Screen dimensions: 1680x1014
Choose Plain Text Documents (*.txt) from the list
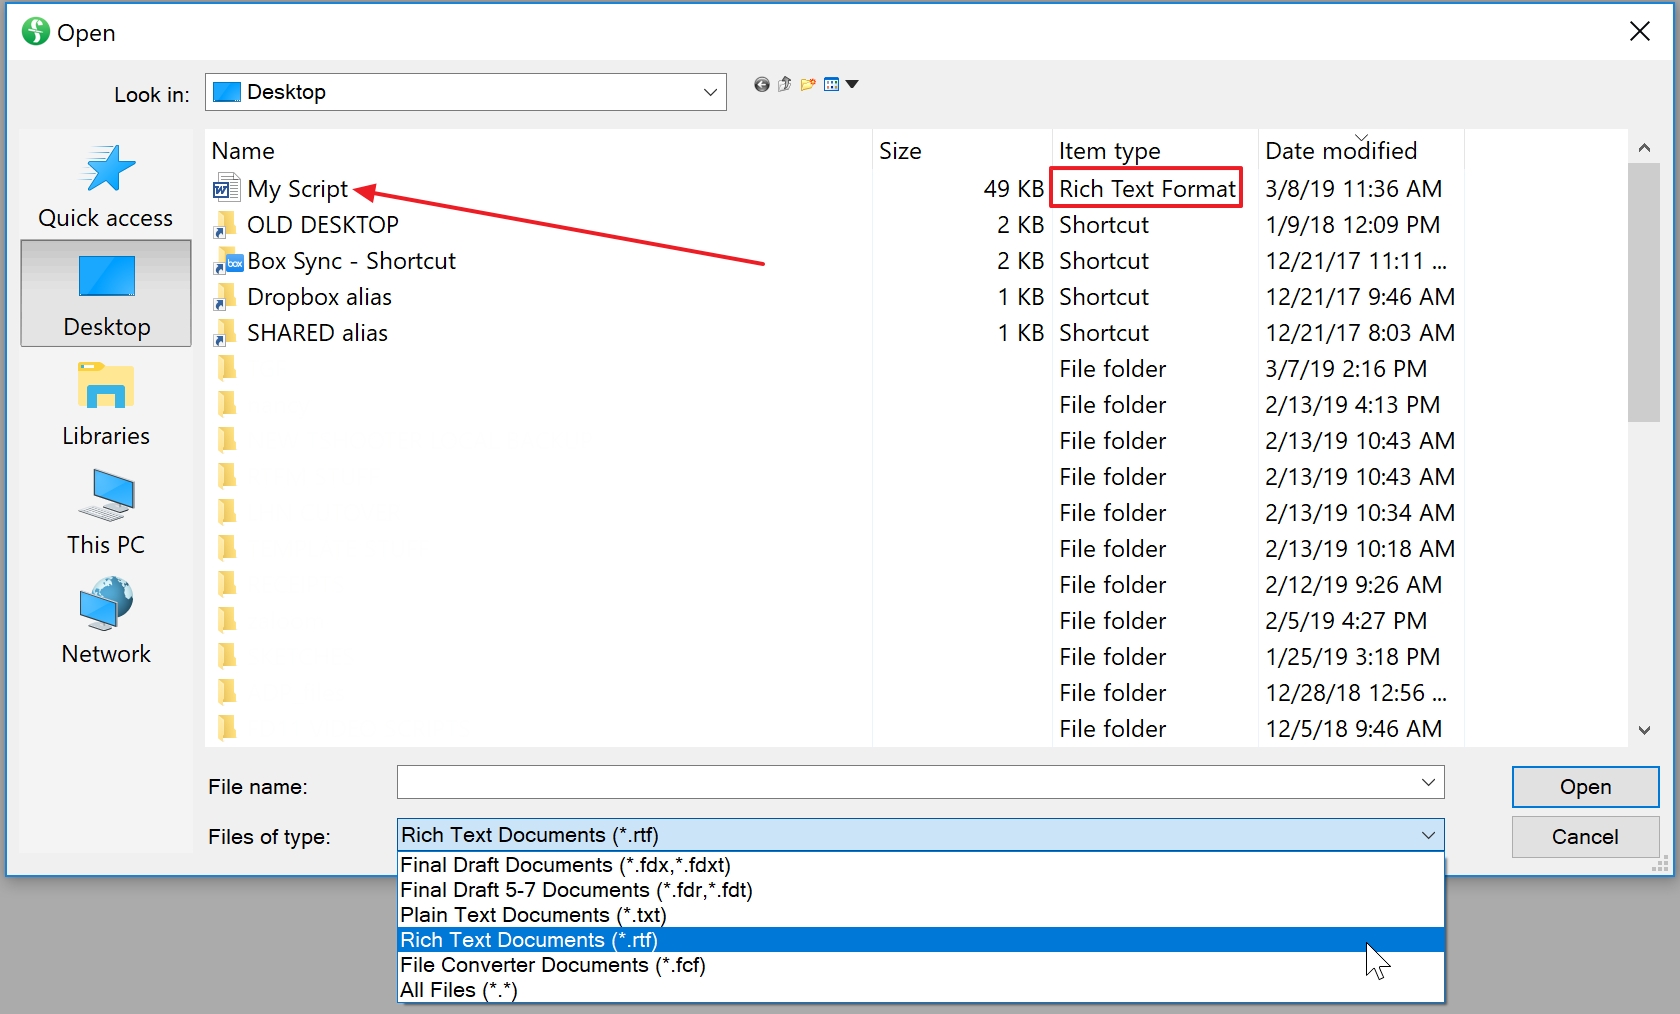pos(532,915)
